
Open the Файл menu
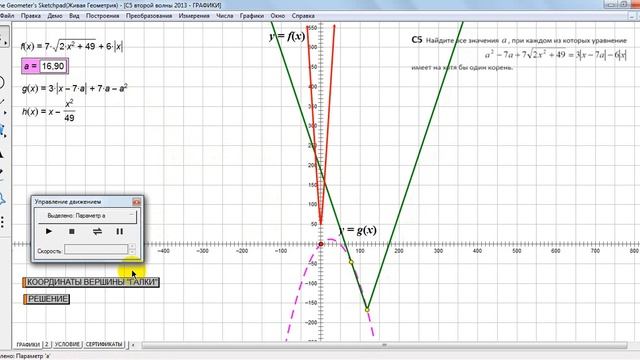click(x=7, y=16)
